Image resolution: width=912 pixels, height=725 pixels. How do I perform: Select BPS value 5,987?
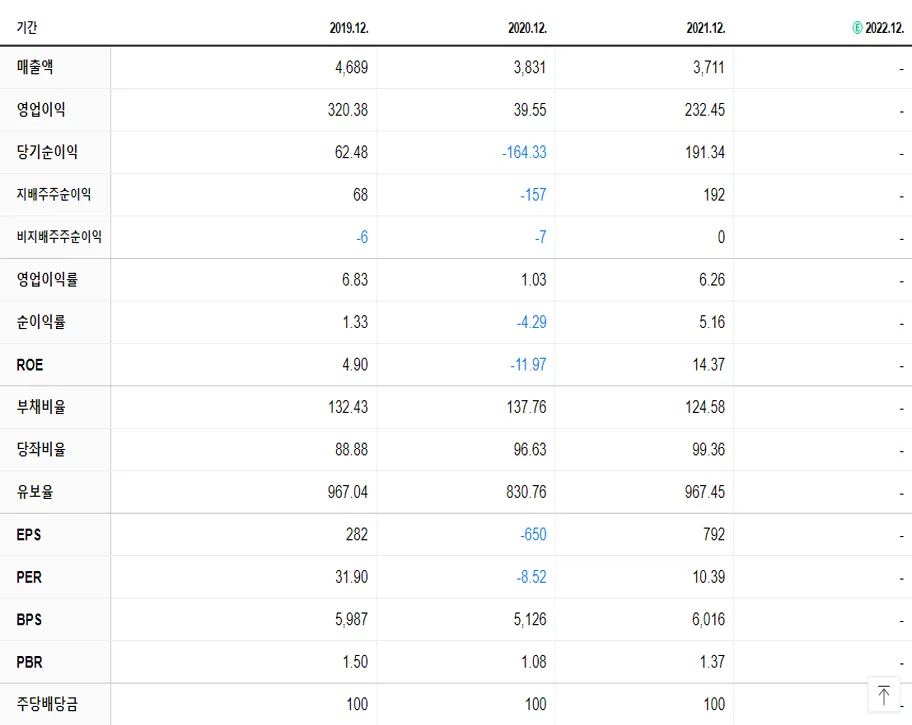(x=351, y=620)
